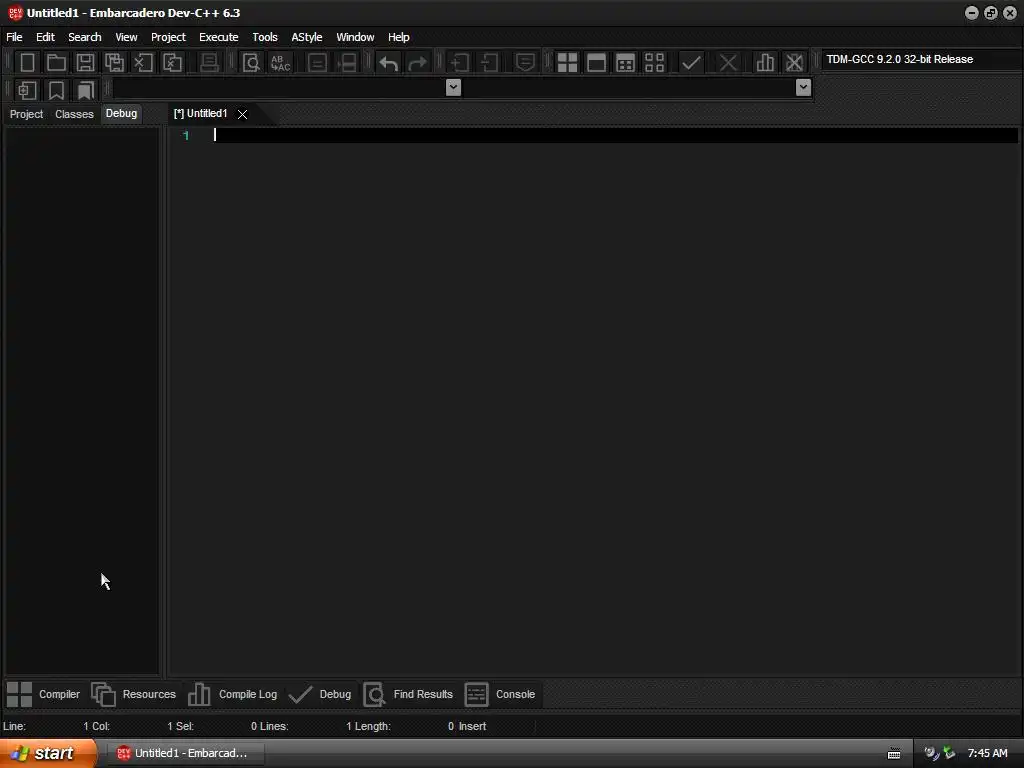Click line number 1 in gutter
1024x768 pixels.
[186, 136]
